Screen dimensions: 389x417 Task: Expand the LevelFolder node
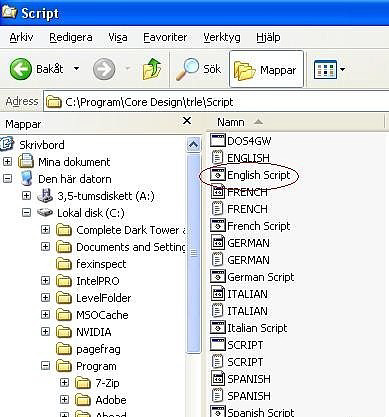coord(45,298)
